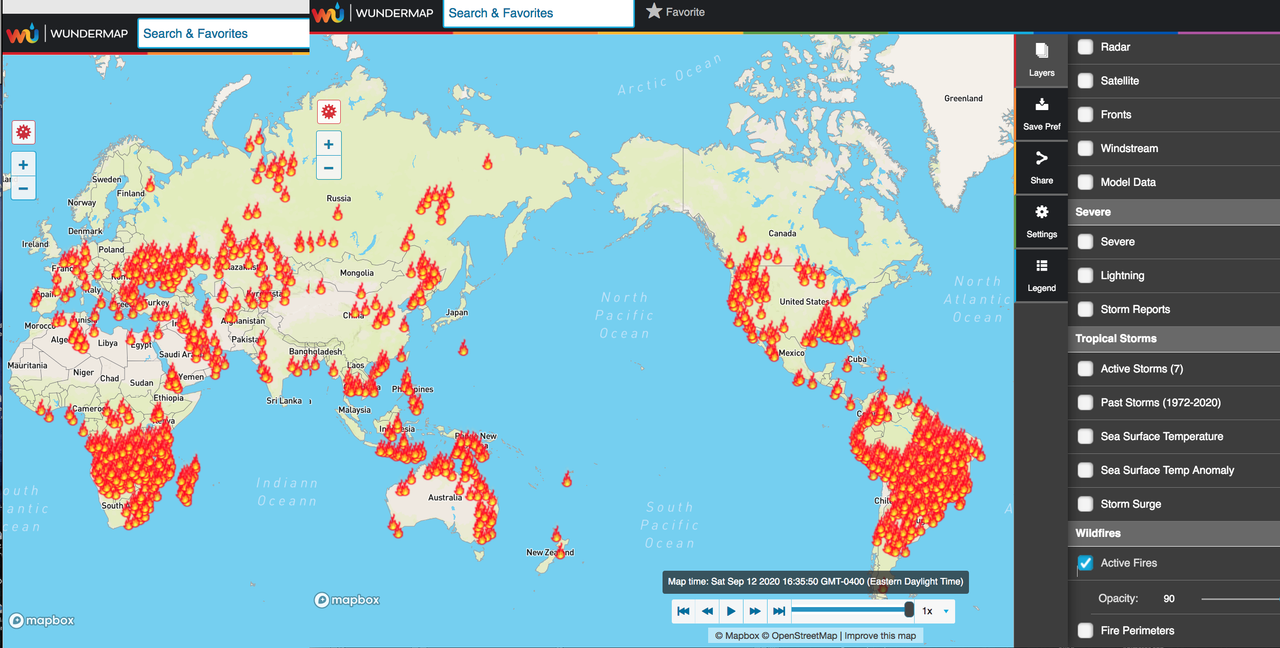1280x648 pixels.
Task: Enable Past Storms (1972-2020) checkbox
Action: 1085,403
